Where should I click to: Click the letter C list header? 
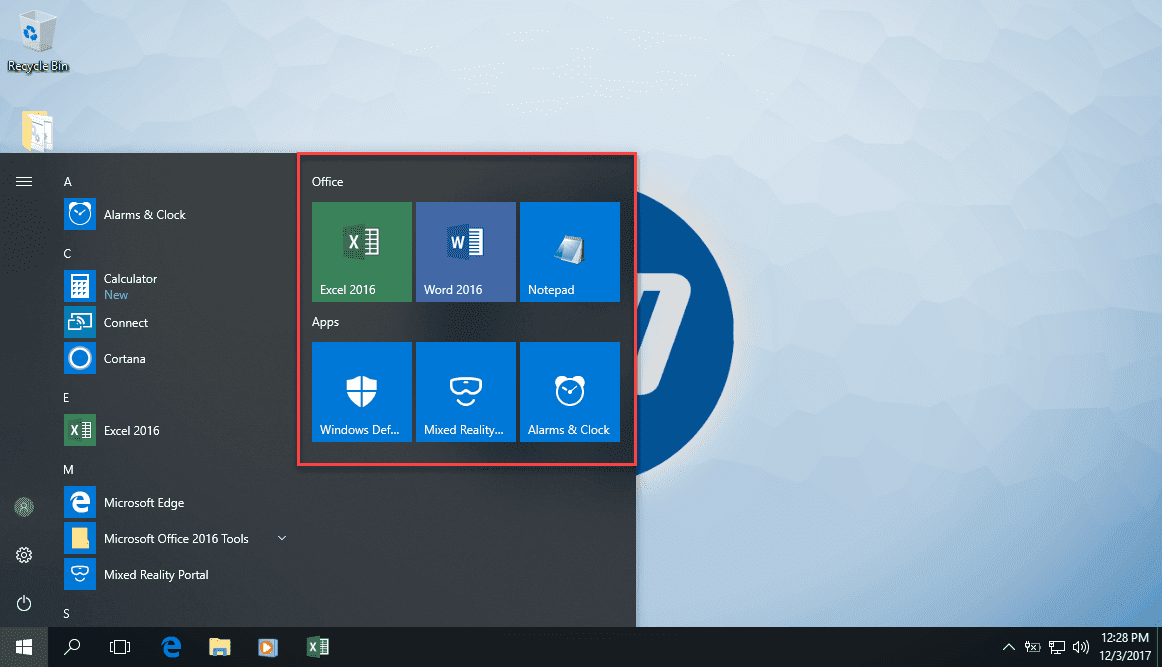click(67, 253)
